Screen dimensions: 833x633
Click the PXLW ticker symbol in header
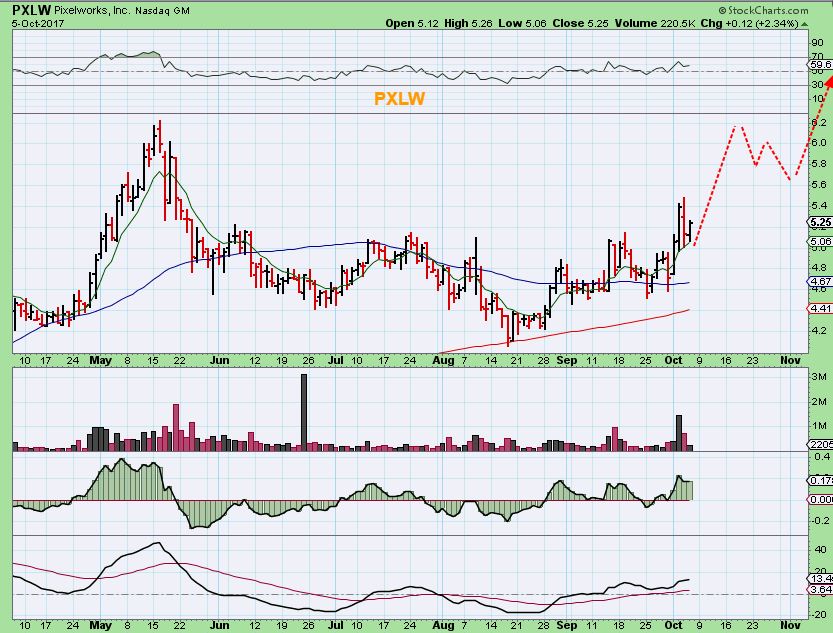(x=31, y=10)
